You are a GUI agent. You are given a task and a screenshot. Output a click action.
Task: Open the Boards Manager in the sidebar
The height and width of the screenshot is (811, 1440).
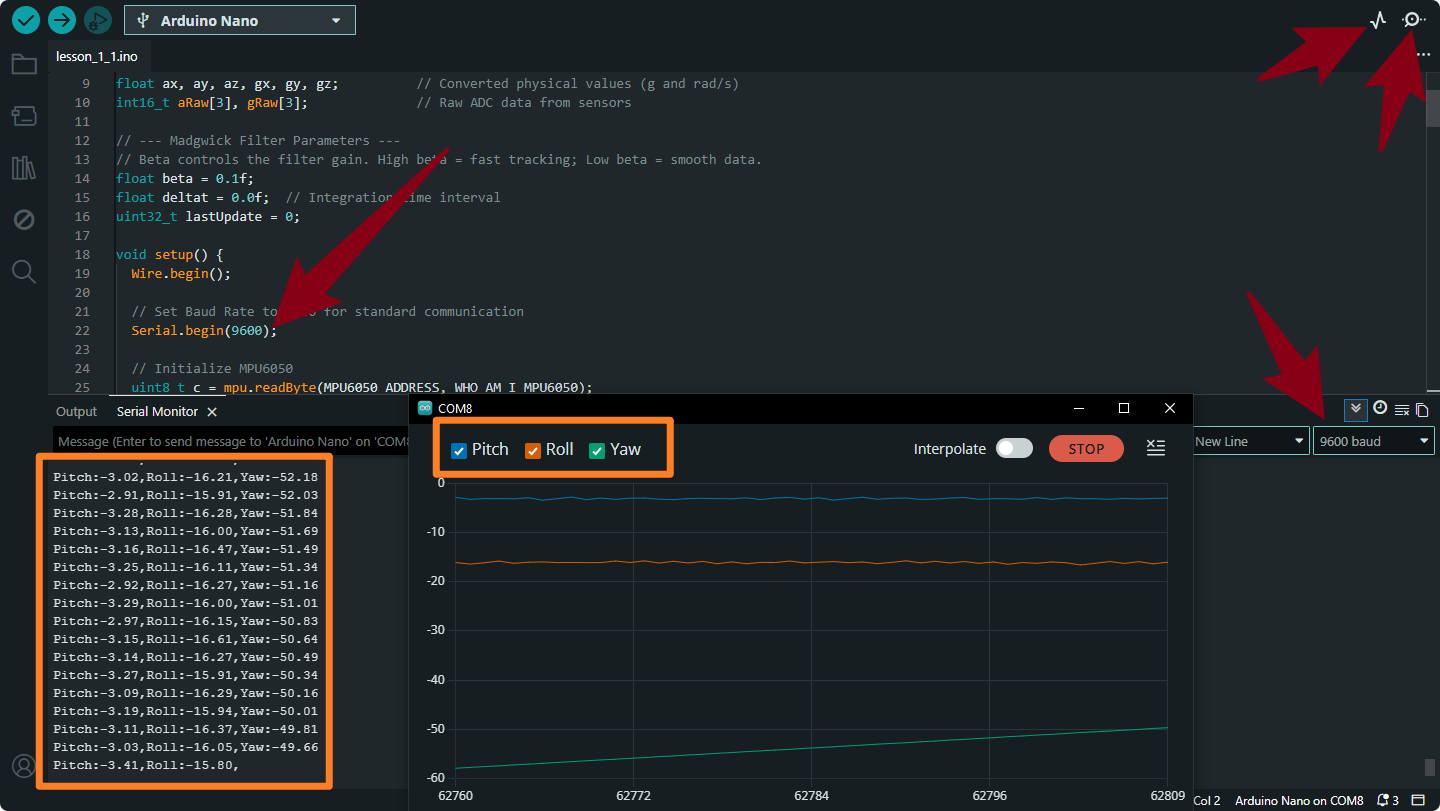24,116
